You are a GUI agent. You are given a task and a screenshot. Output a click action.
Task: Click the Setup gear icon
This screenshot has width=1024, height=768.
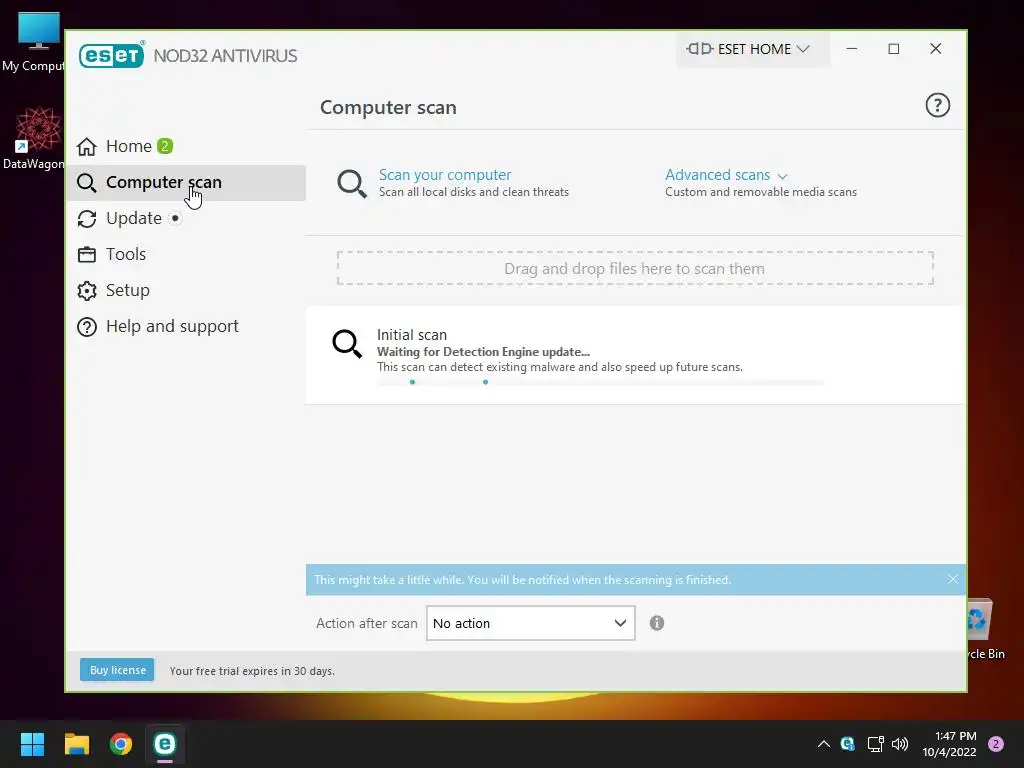point(87,291)
